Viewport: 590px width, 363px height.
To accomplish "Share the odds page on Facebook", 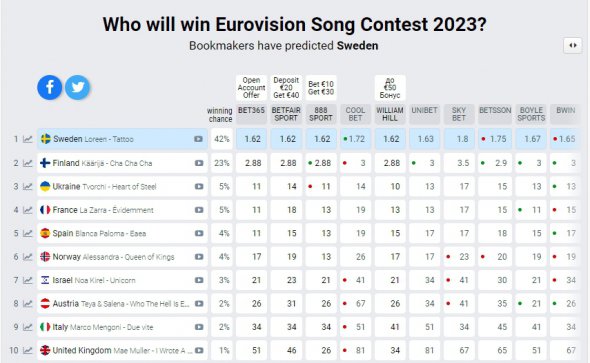I will coord(50,87).
